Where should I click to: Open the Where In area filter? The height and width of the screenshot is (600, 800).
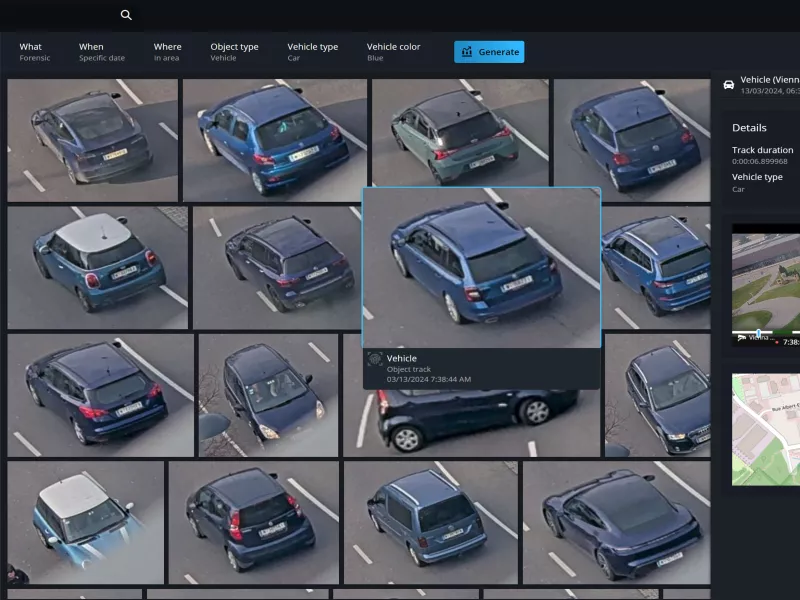click(x=167, y=52)
